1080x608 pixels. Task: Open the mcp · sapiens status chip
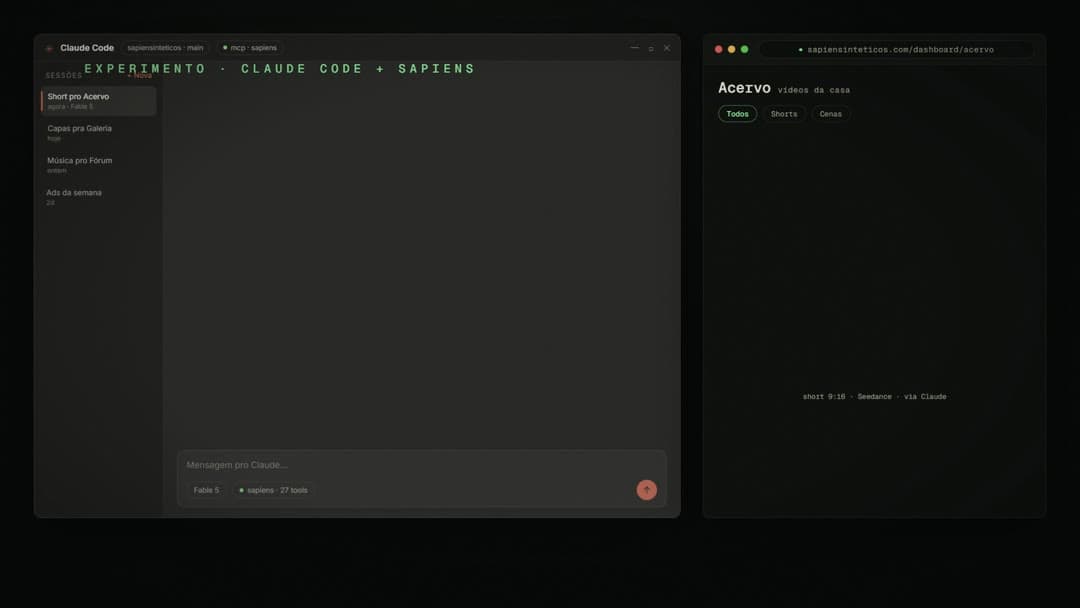coord(249,48)
